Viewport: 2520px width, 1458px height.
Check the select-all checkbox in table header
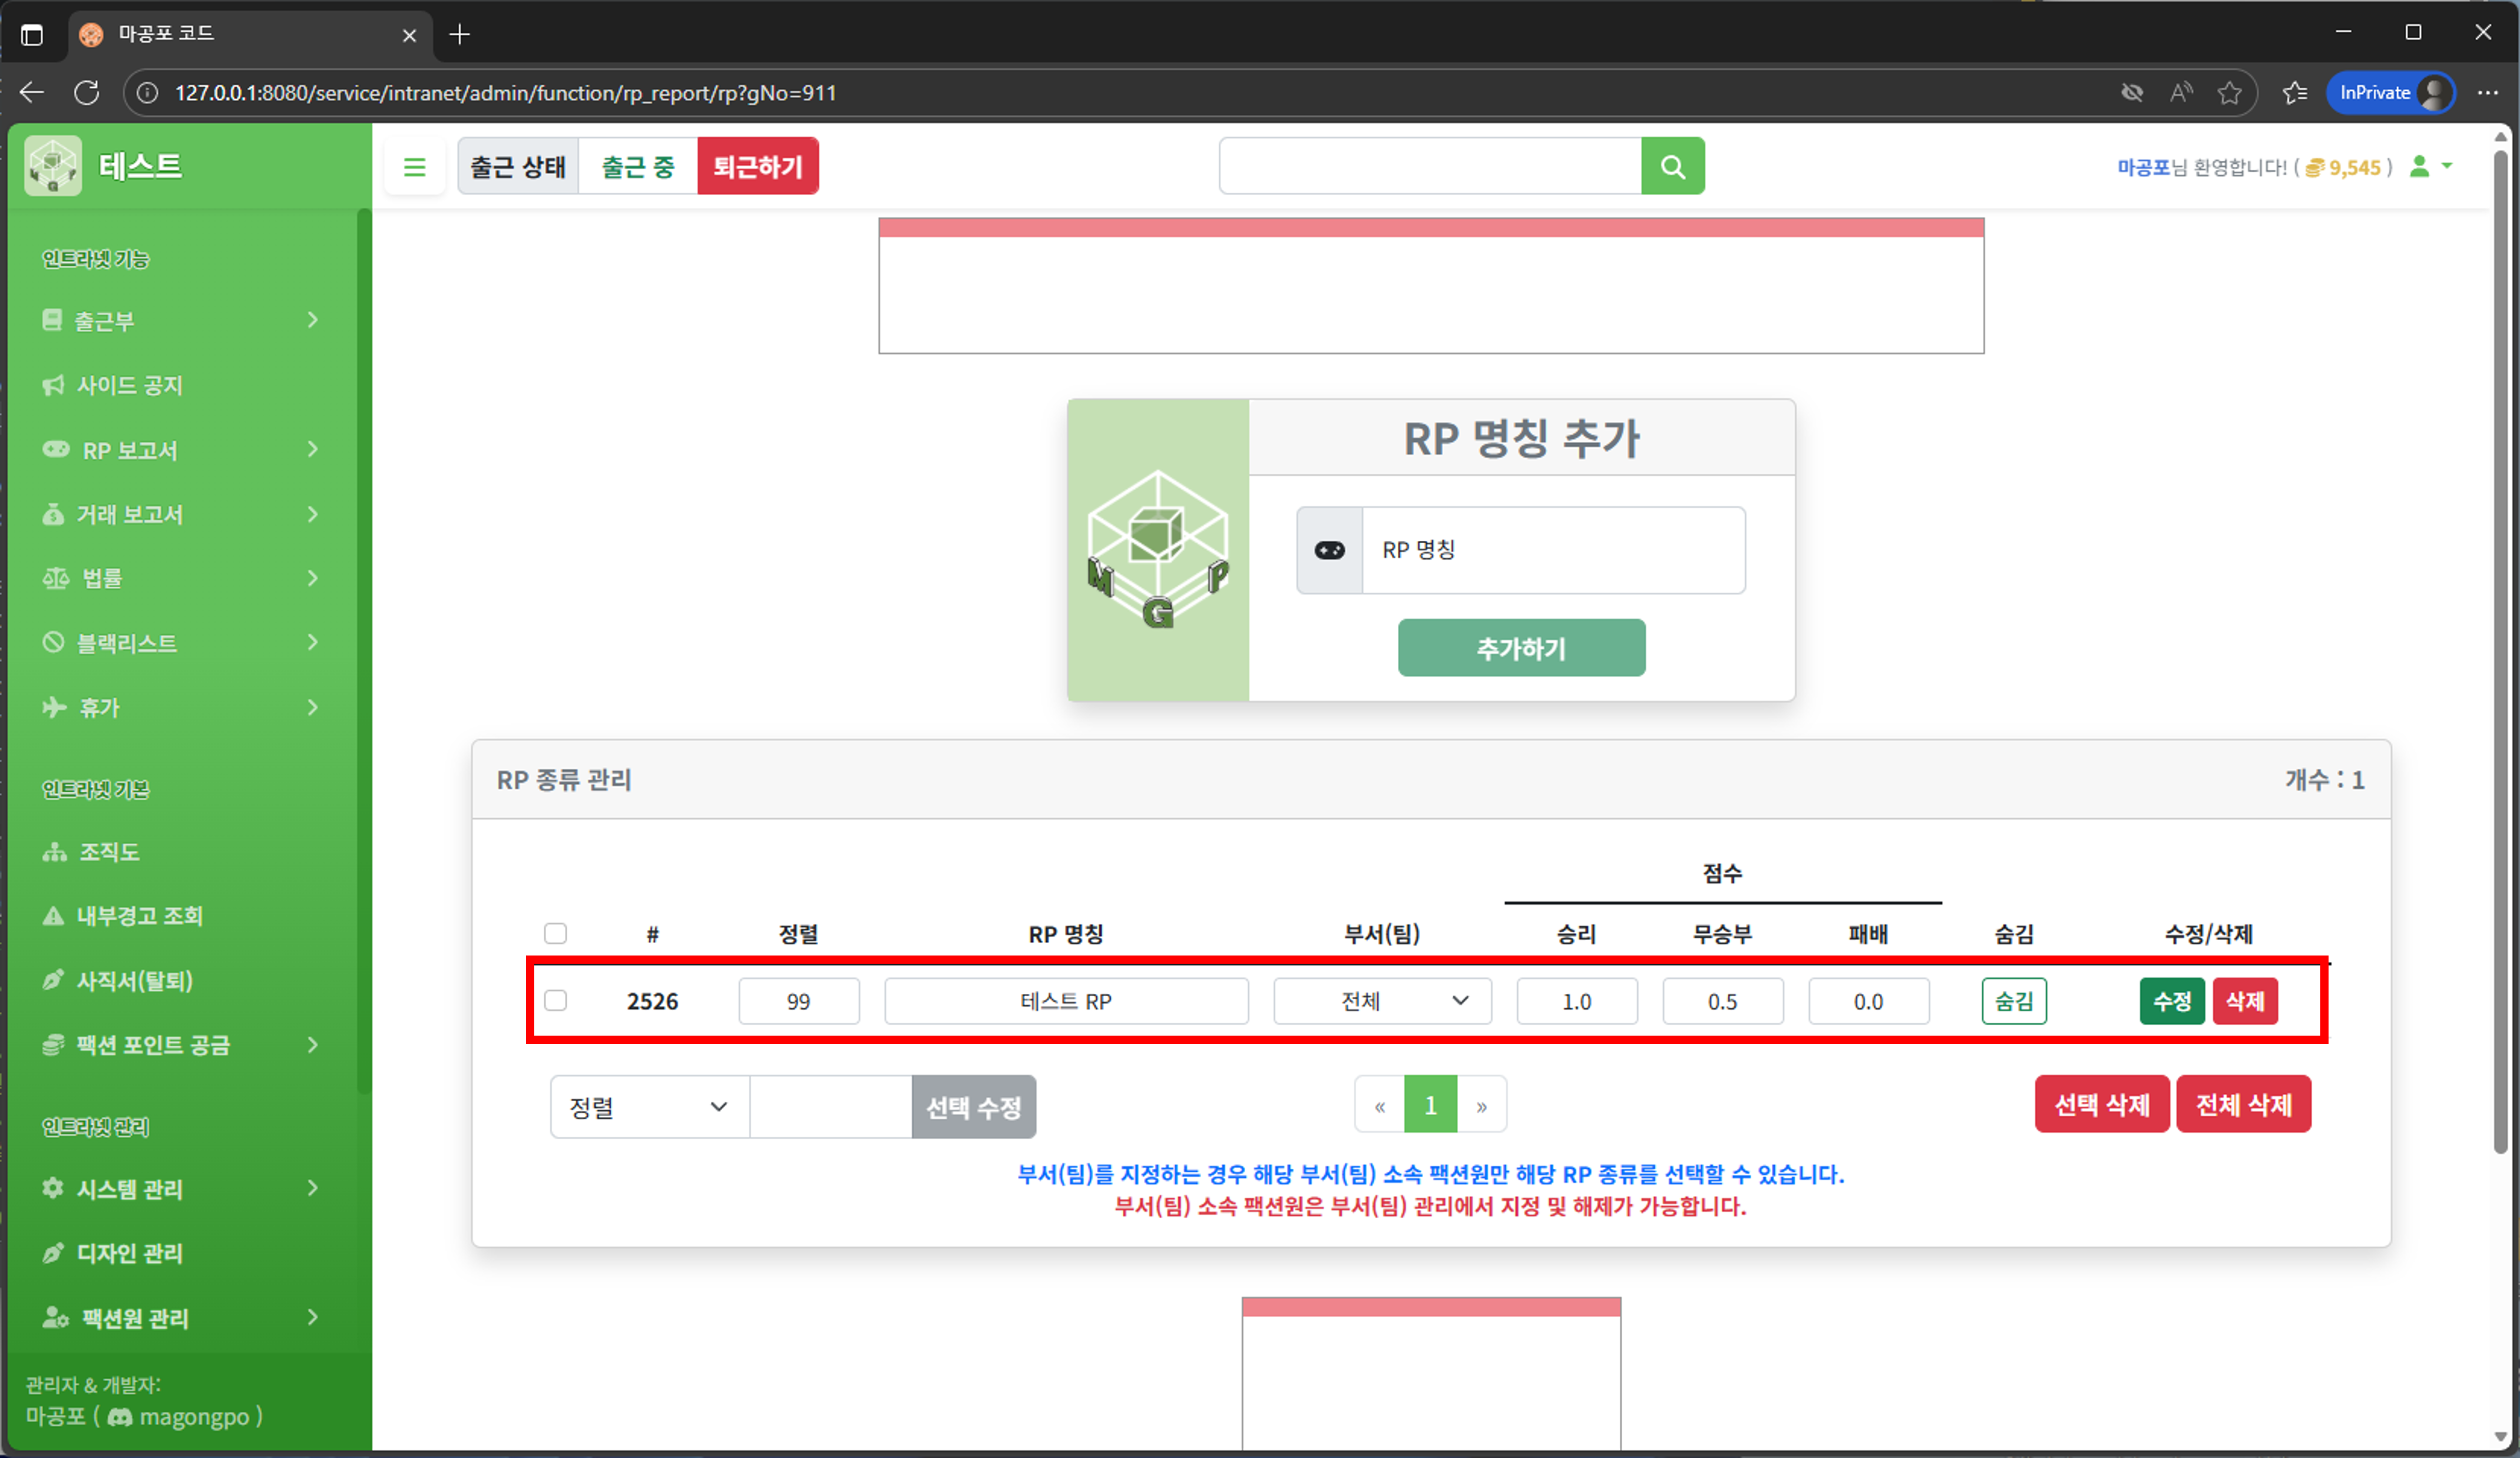pos(556,933)
